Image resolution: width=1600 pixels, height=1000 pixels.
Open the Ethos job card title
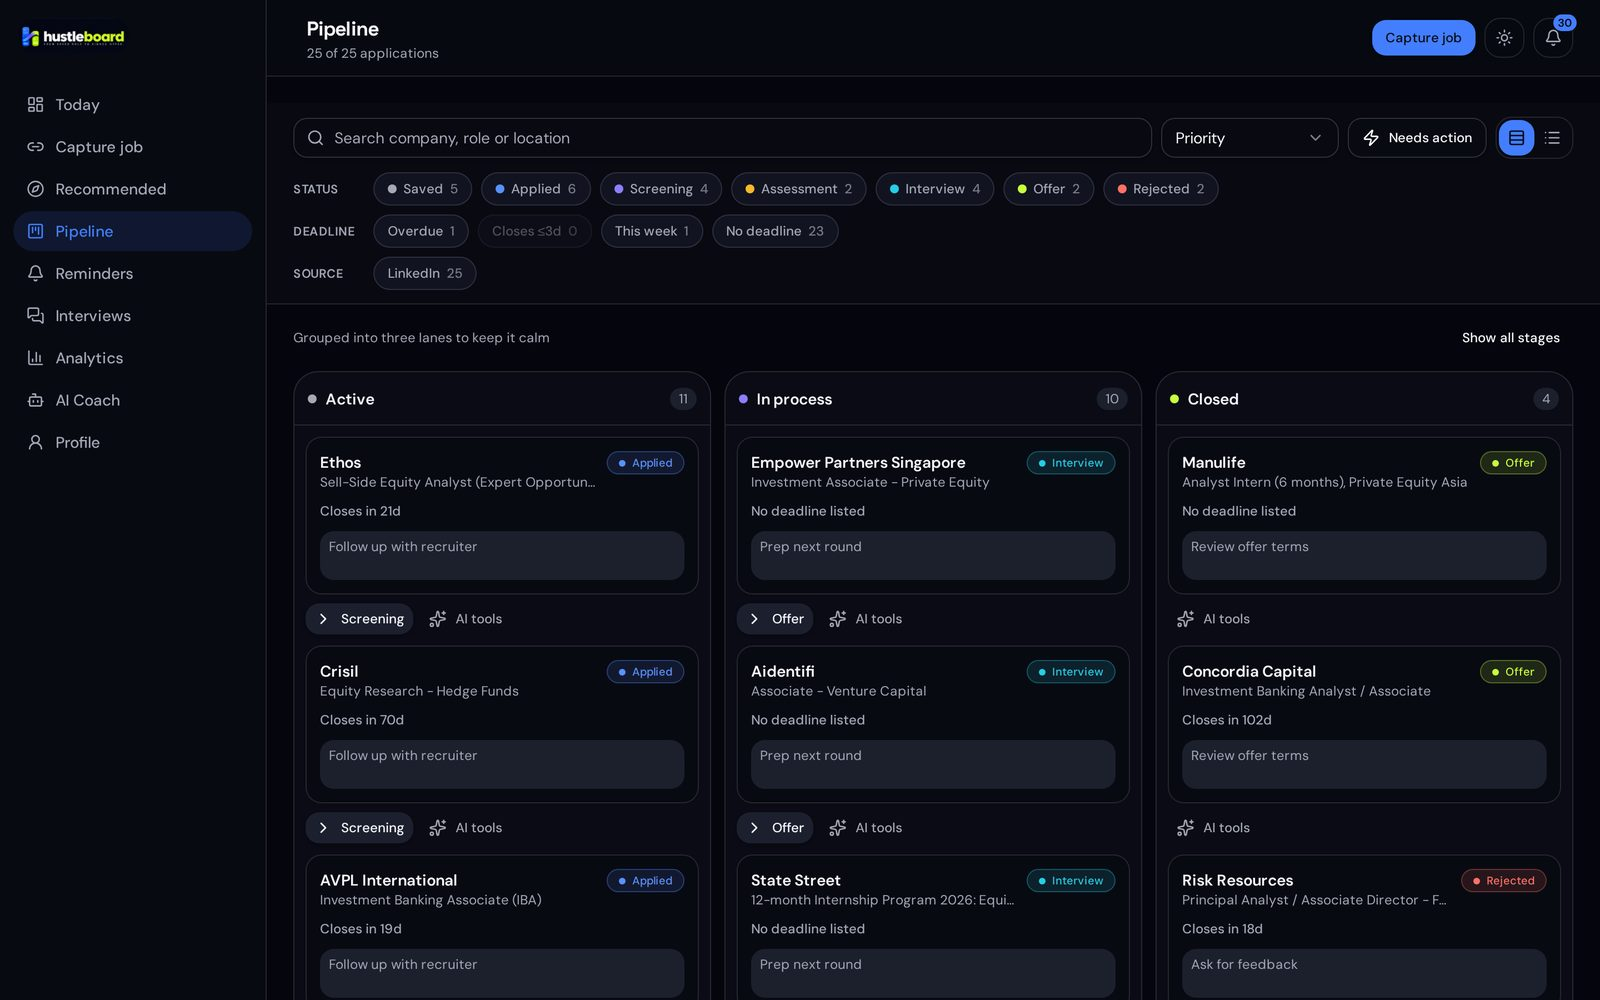click(x=340, y=463)
